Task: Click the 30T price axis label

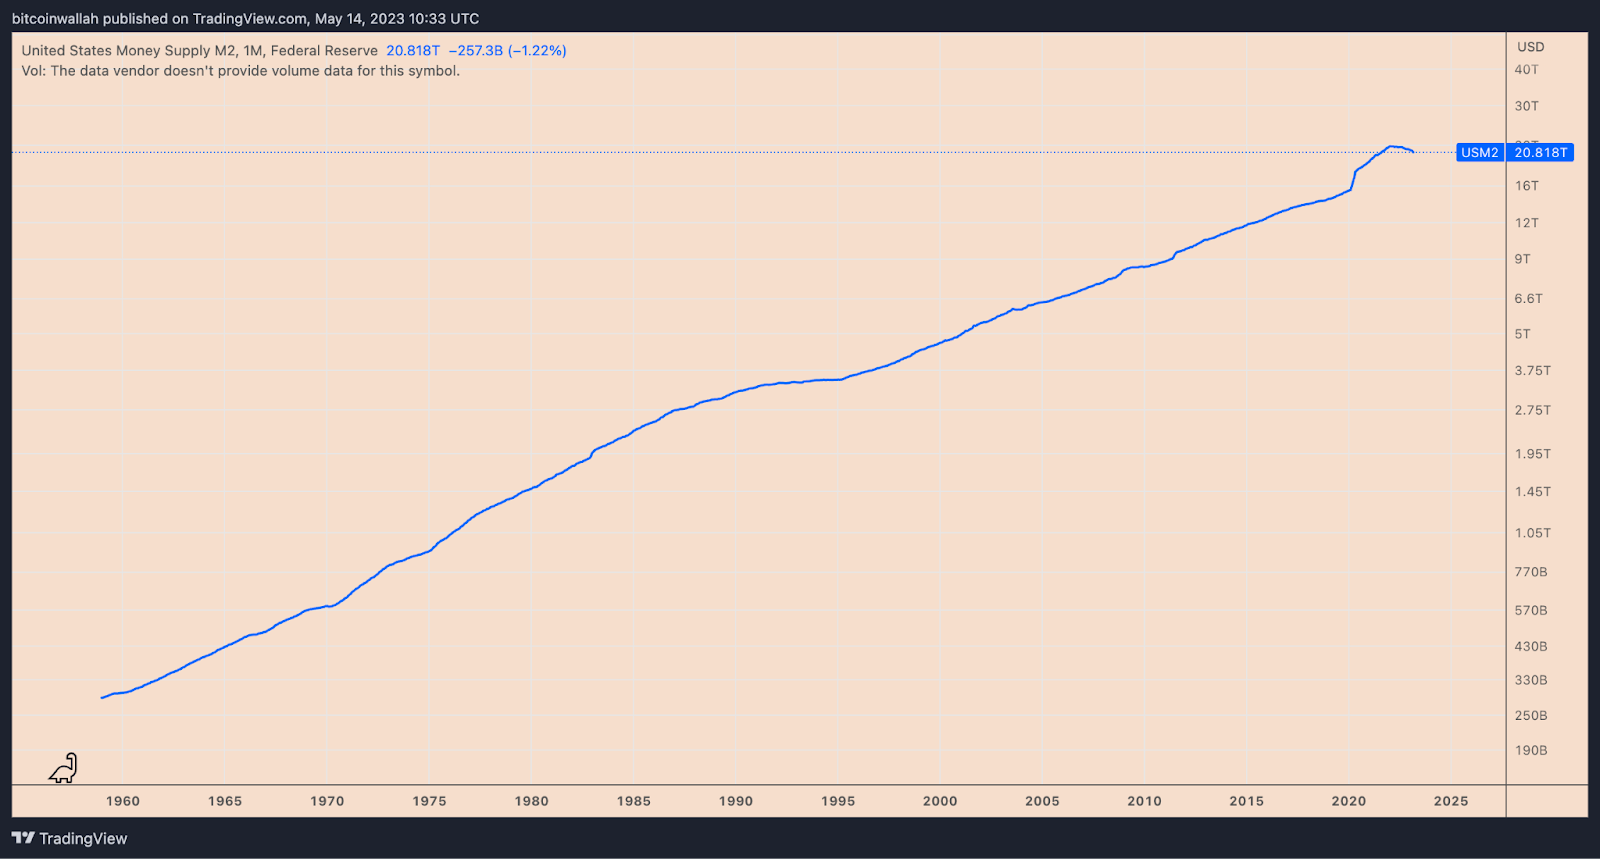Action: click(x=1526, y=106)
